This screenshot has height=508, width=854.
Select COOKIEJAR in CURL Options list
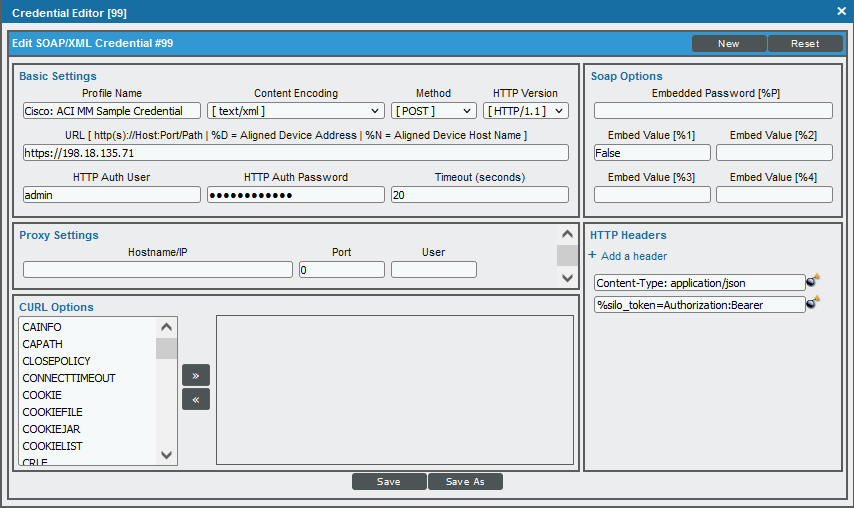(x=87, y=429)
